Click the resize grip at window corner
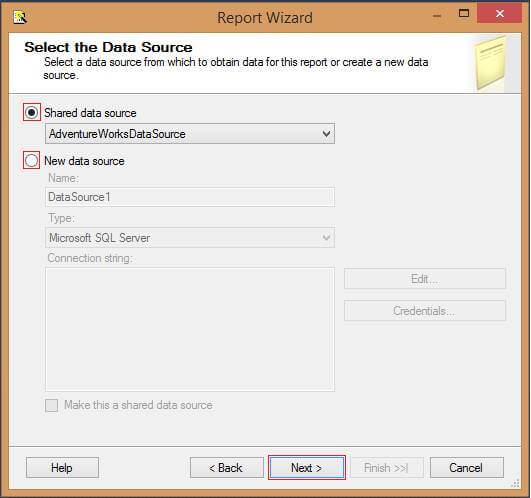Screen dimensions: 531x498 click(x=515, y=483)
